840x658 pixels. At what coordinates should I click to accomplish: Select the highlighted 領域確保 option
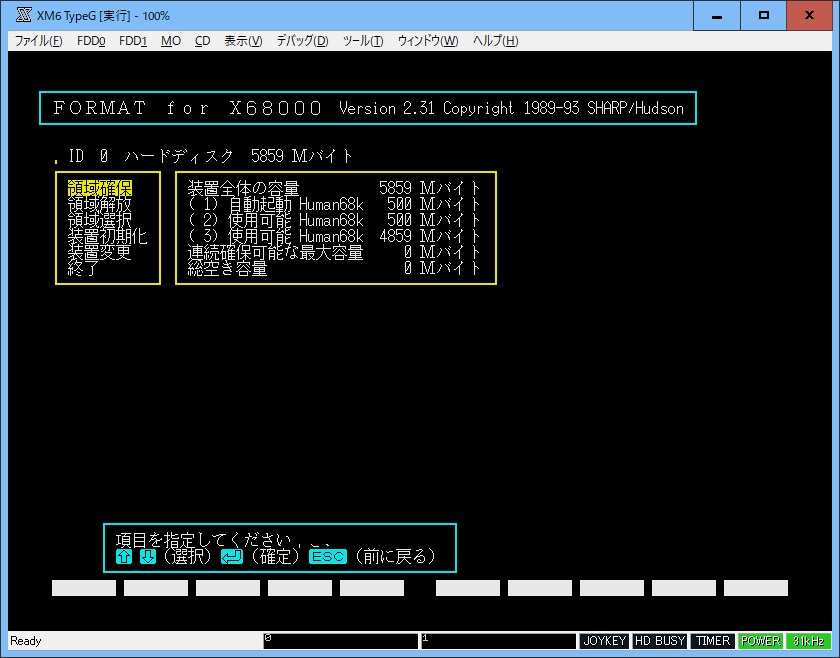click(100, 188)
